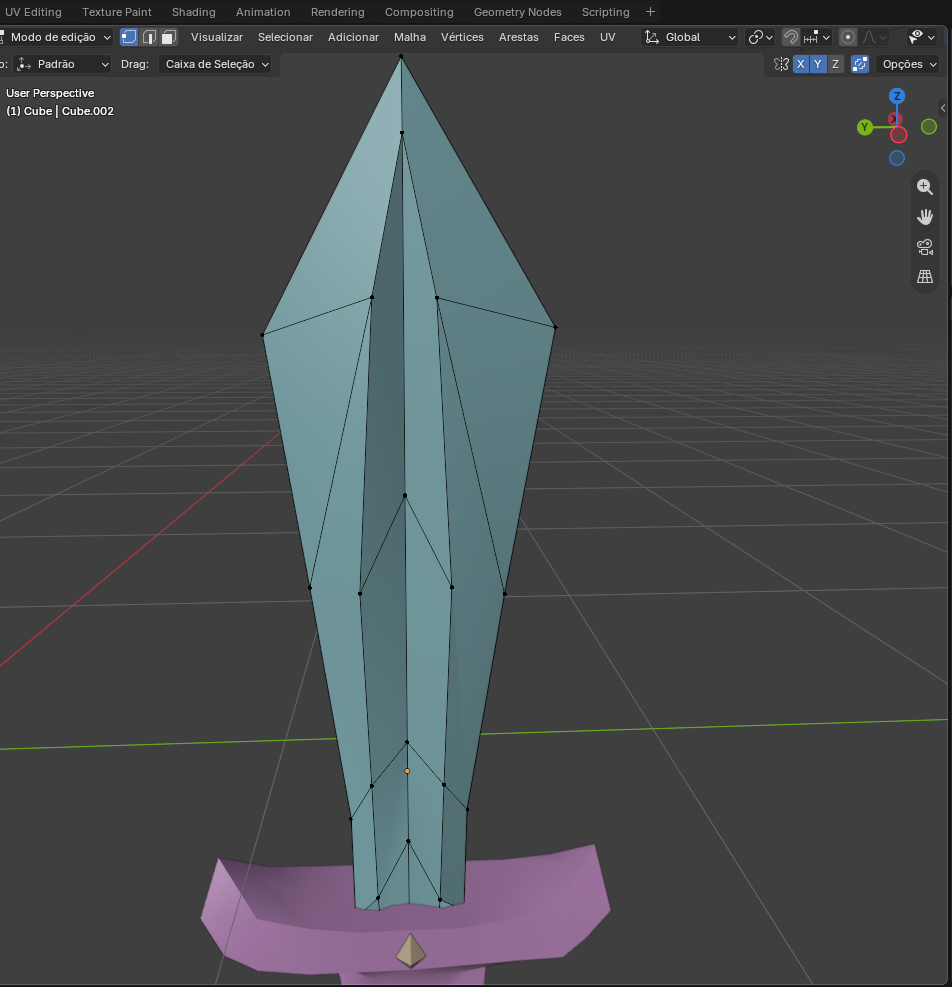Toggle Z axis mirror
Image resolution: width=952 pixels, height=987 pixels.
click(836, 64)
